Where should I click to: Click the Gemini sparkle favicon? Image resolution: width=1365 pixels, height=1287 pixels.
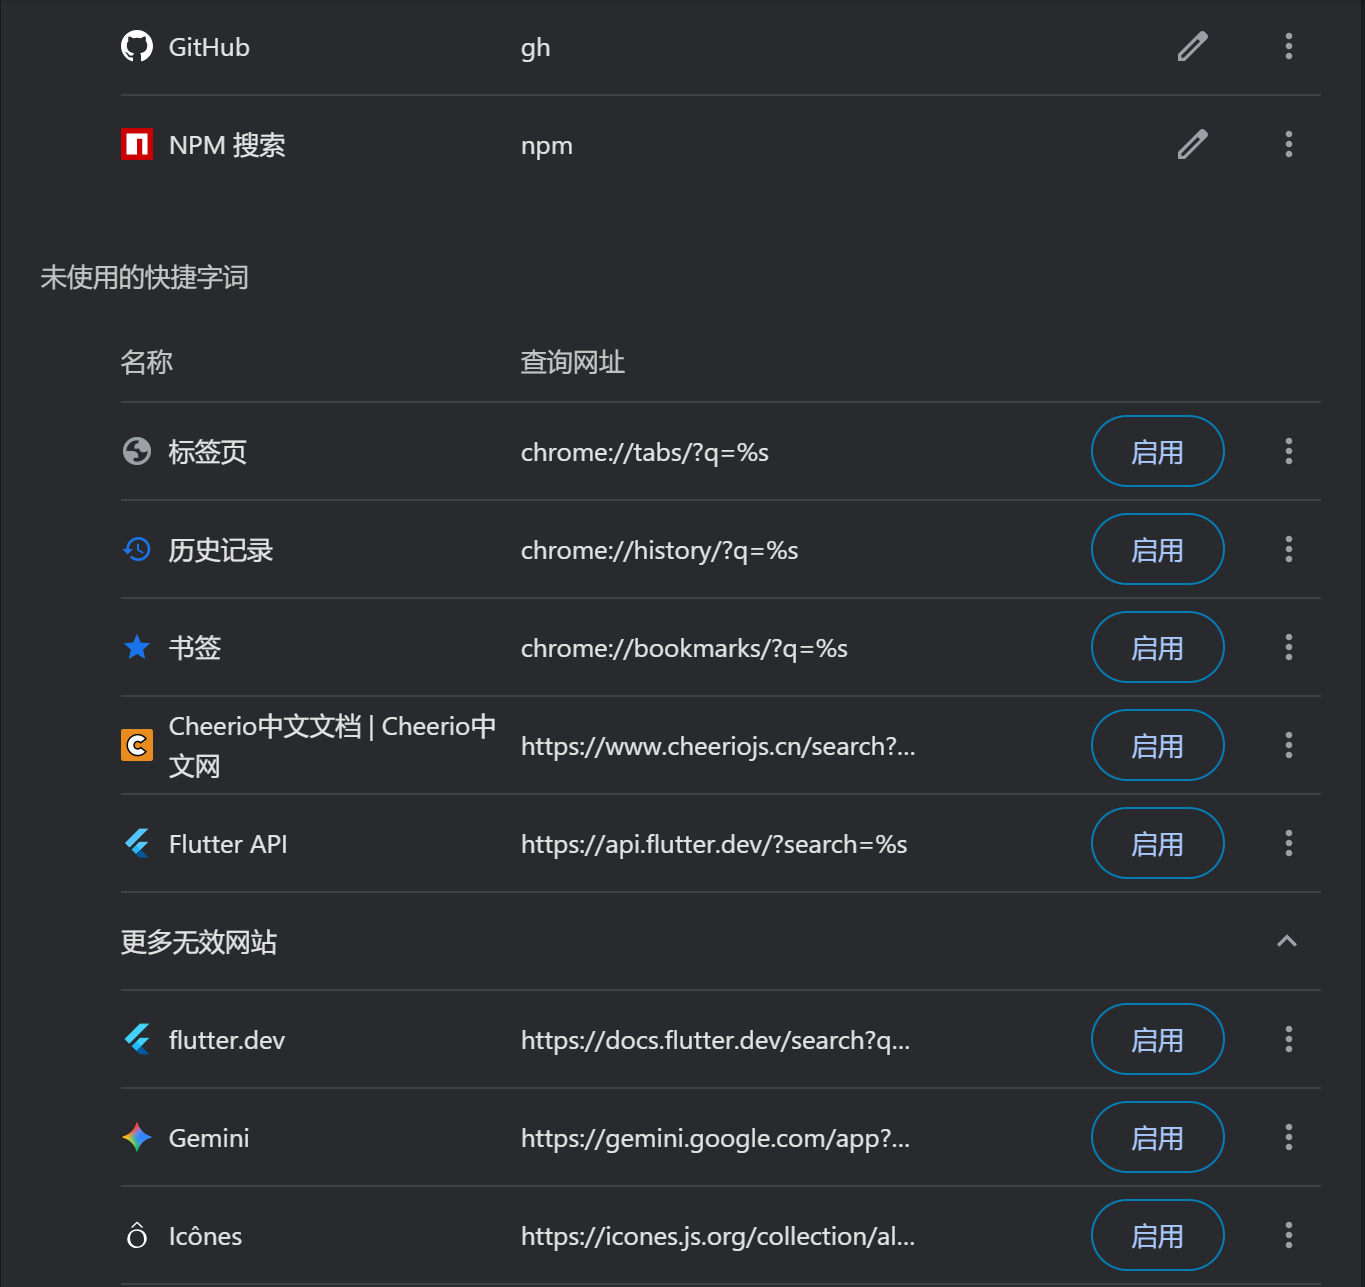[x=137, y=1137]
